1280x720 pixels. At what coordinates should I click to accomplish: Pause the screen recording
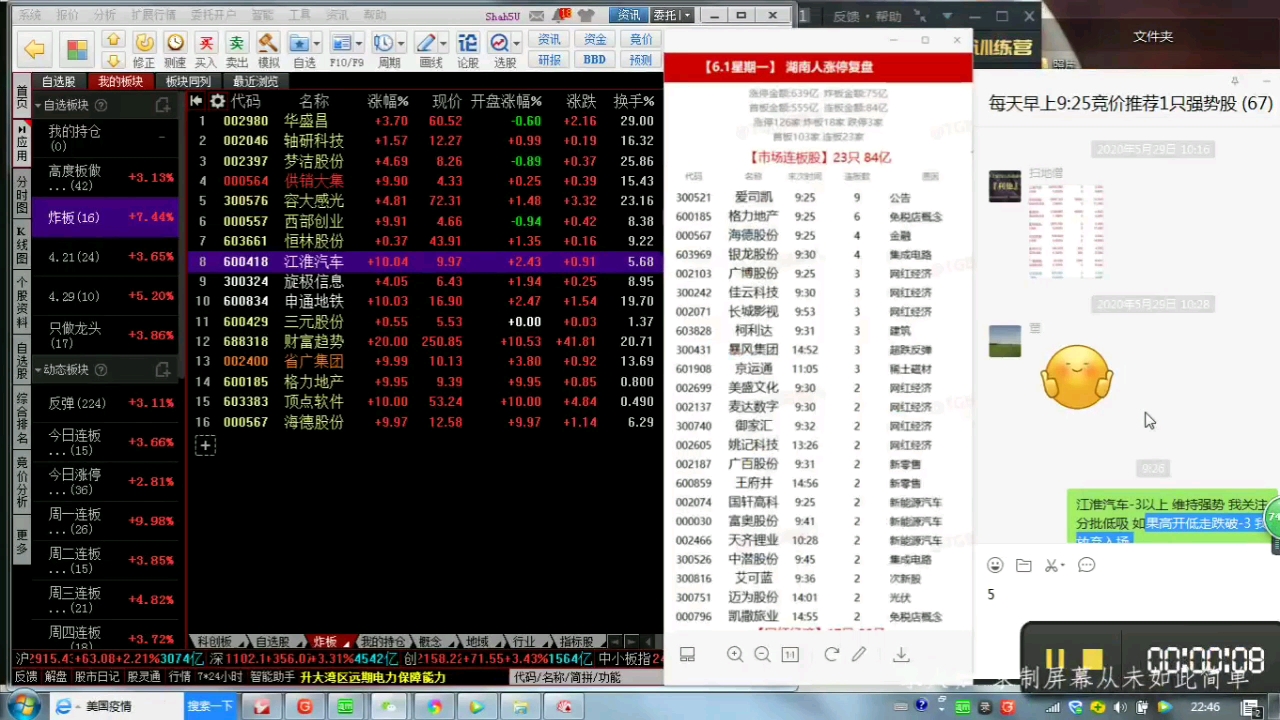click(x=1055, y=659)
